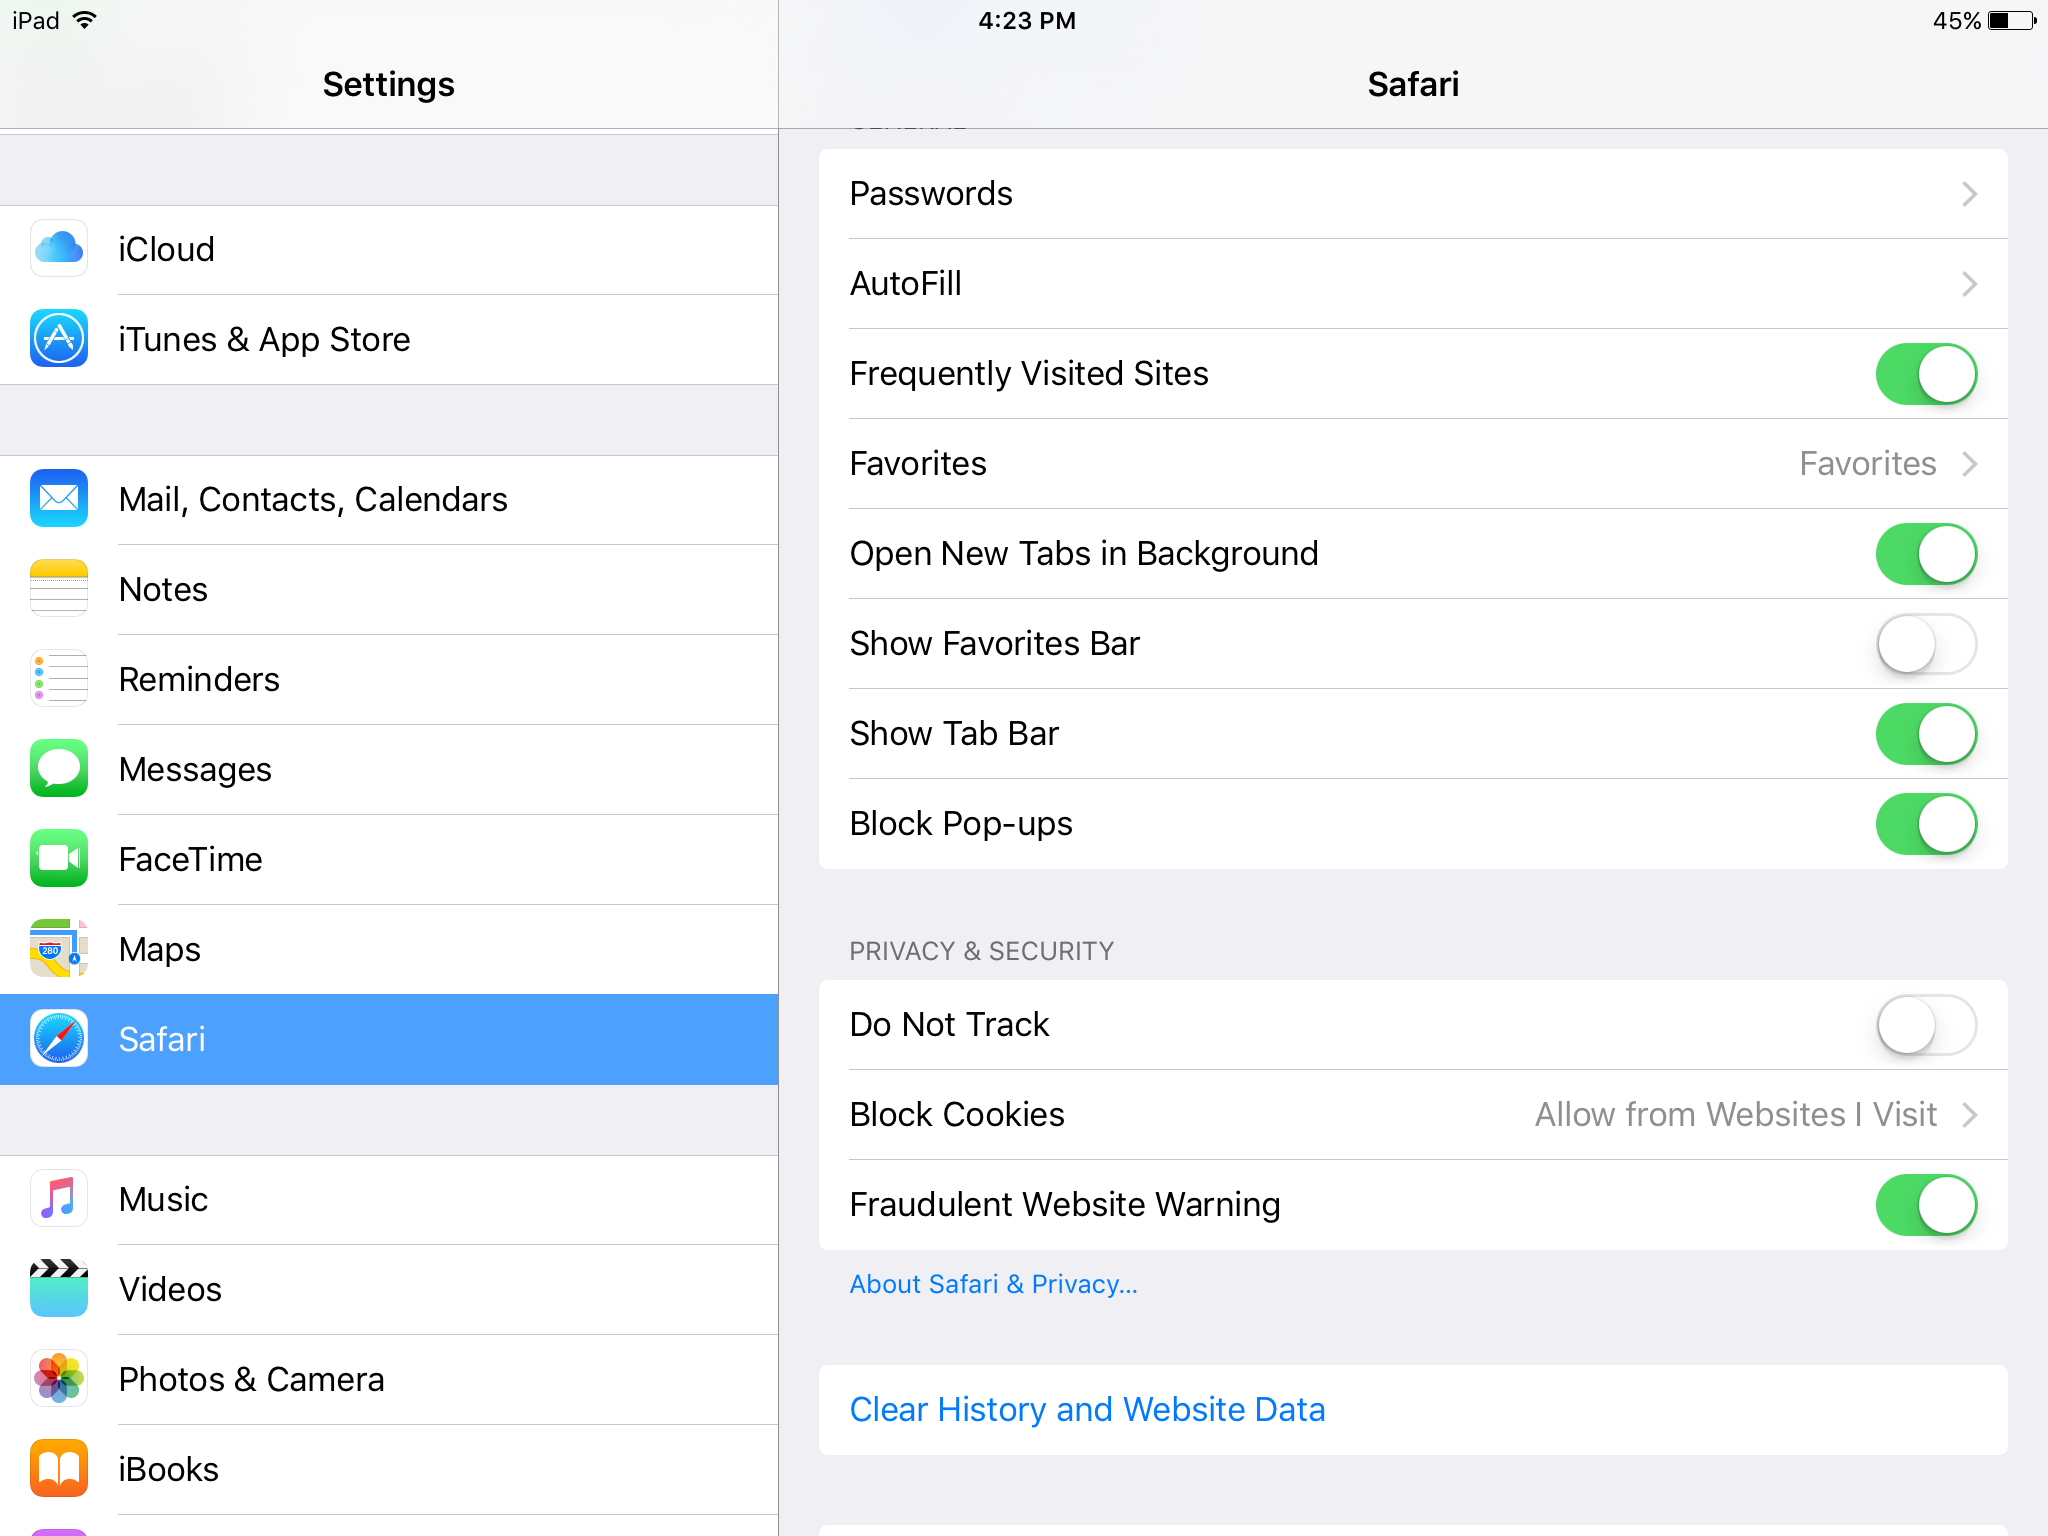Tap the green Messages bubble icon
Image resolution: width=2048 pixels, height=1536 pixels.
point(59,768)
